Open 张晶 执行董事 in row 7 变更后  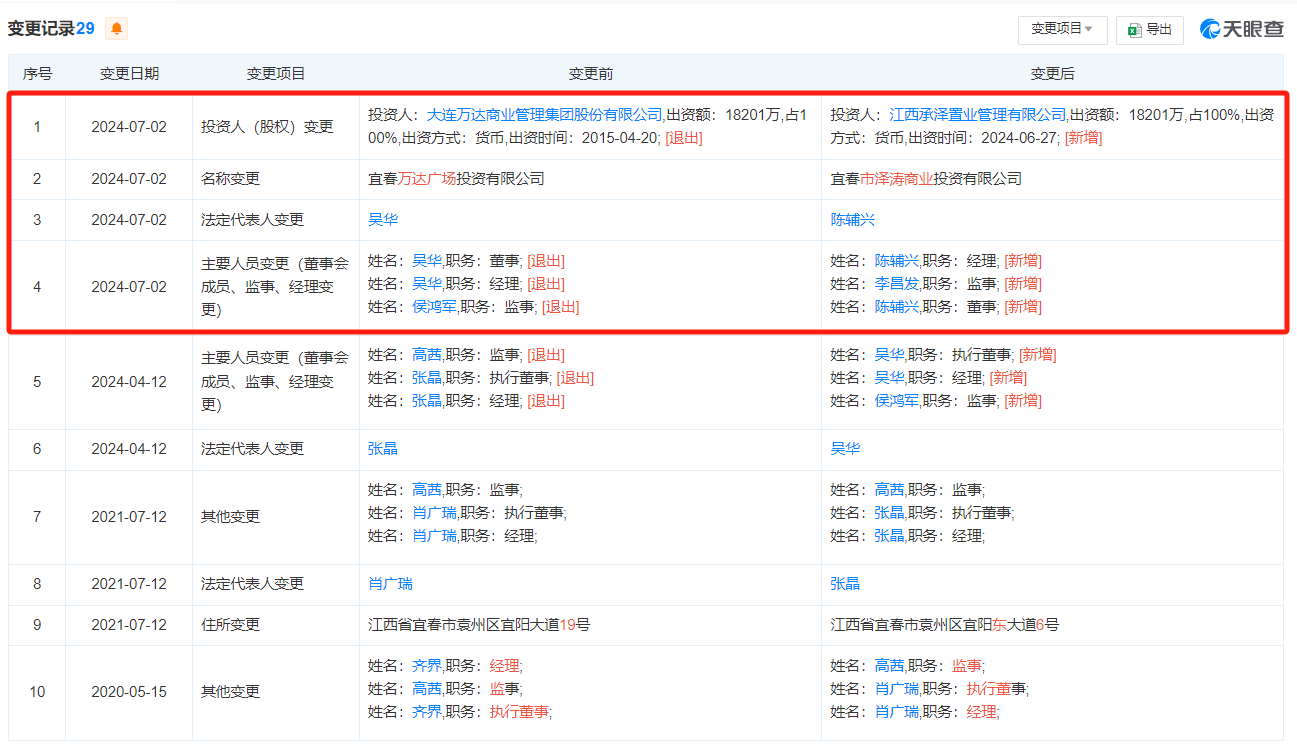point(890,513)
